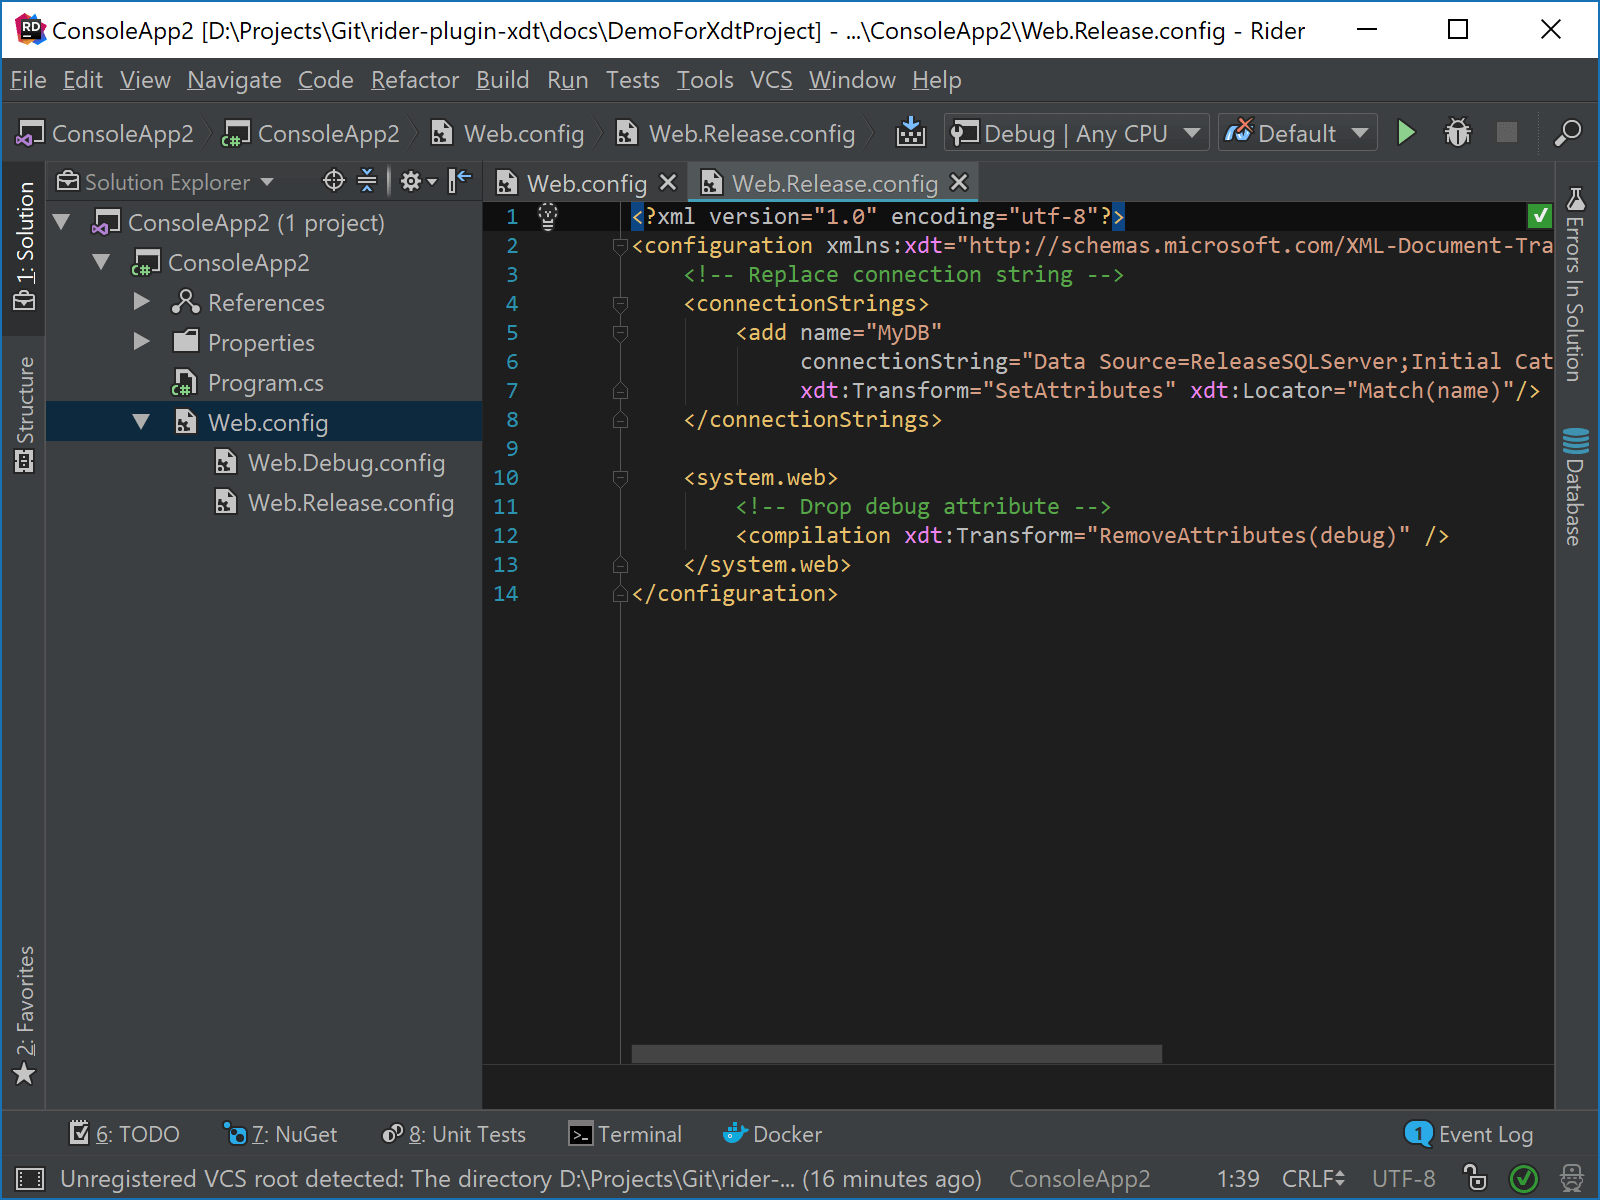Viewport: 1600px width, 1200px height.
Task: Open the Default run configuration dropdown
Action: (1297, 132)
